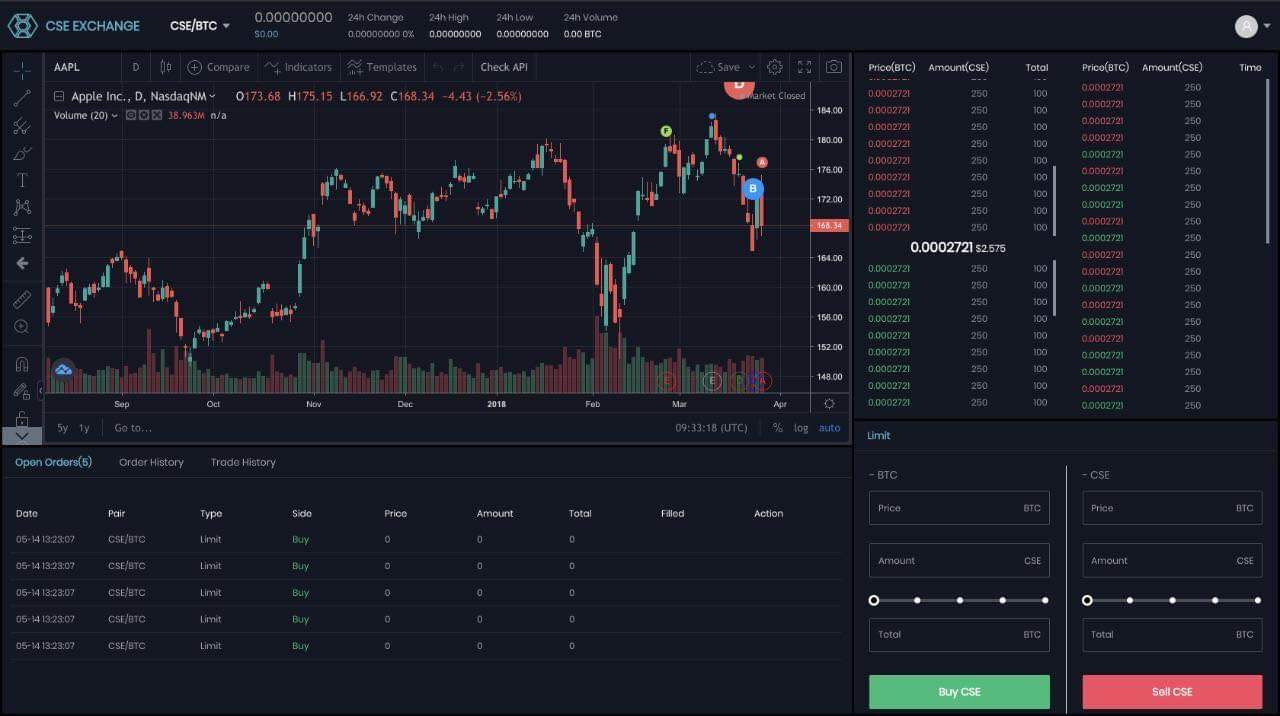The image size is (1280, 716).
Task: Toggle percent scale on chart
Action: 778,428
